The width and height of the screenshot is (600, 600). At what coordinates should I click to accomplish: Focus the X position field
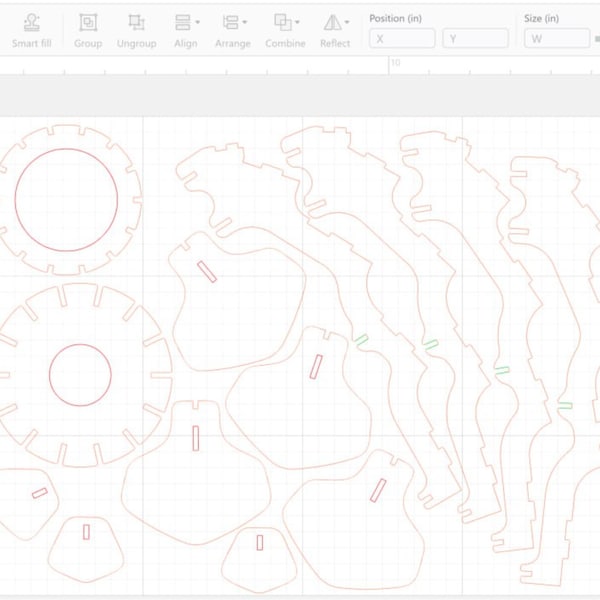coord(402,38)
